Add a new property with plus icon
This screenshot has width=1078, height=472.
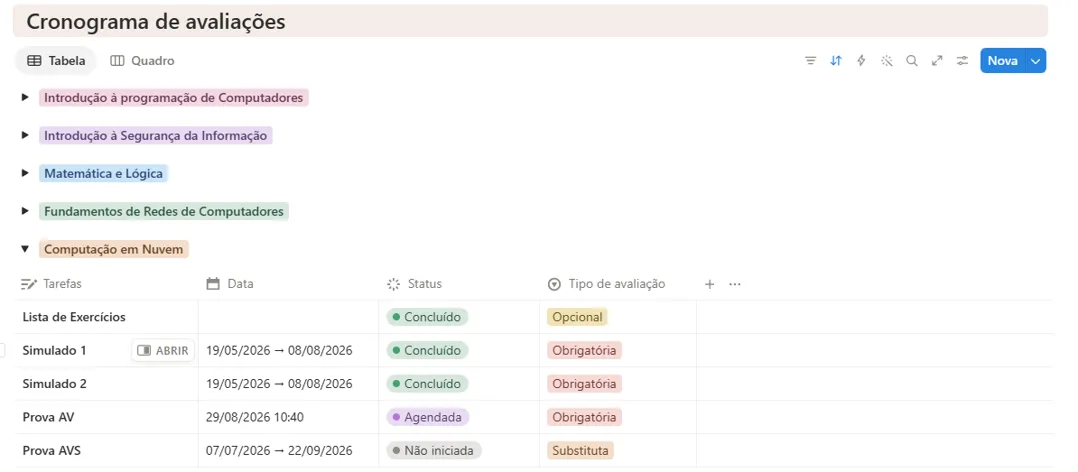(x=710, y=284)
